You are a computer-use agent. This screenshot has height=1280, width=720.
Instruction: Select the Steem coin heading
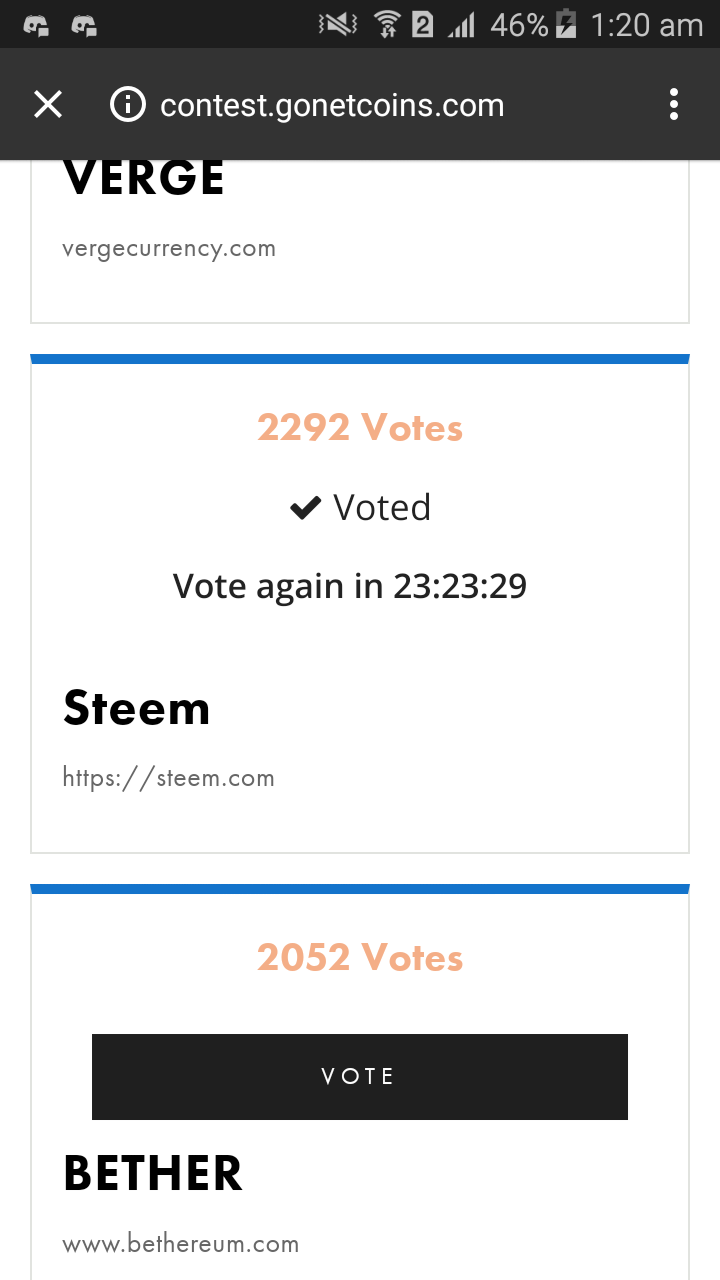(137, 708)
